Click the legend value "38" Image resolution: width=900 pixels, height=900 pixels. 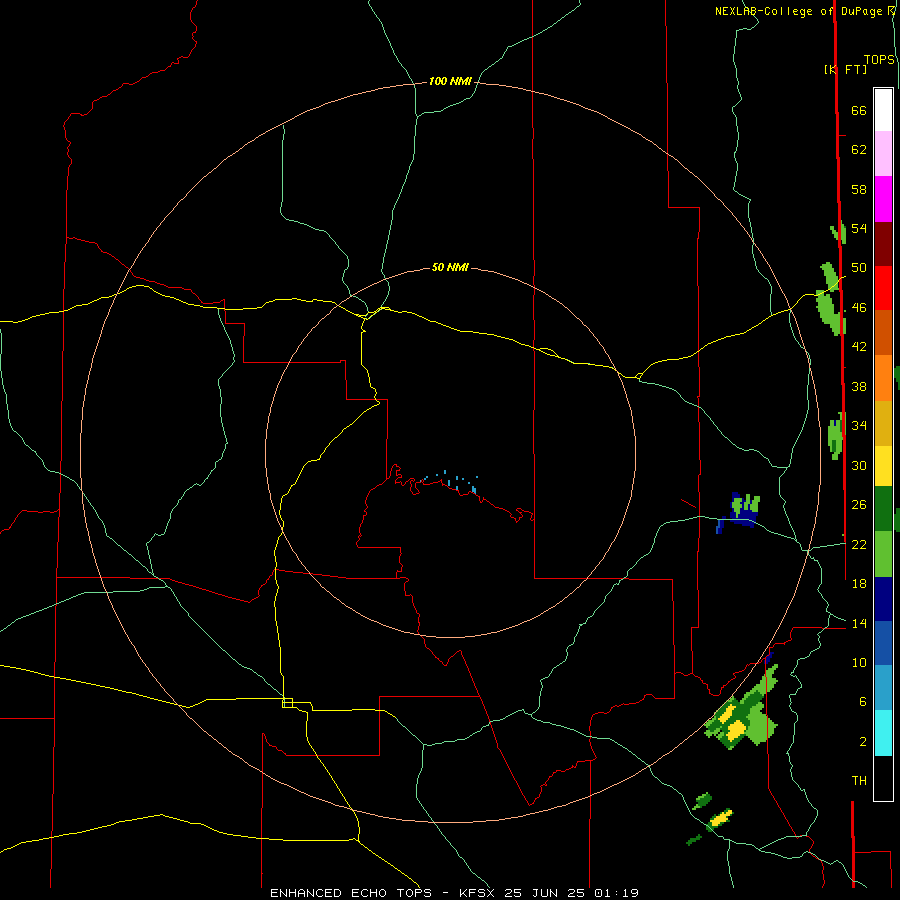(859, 386)
